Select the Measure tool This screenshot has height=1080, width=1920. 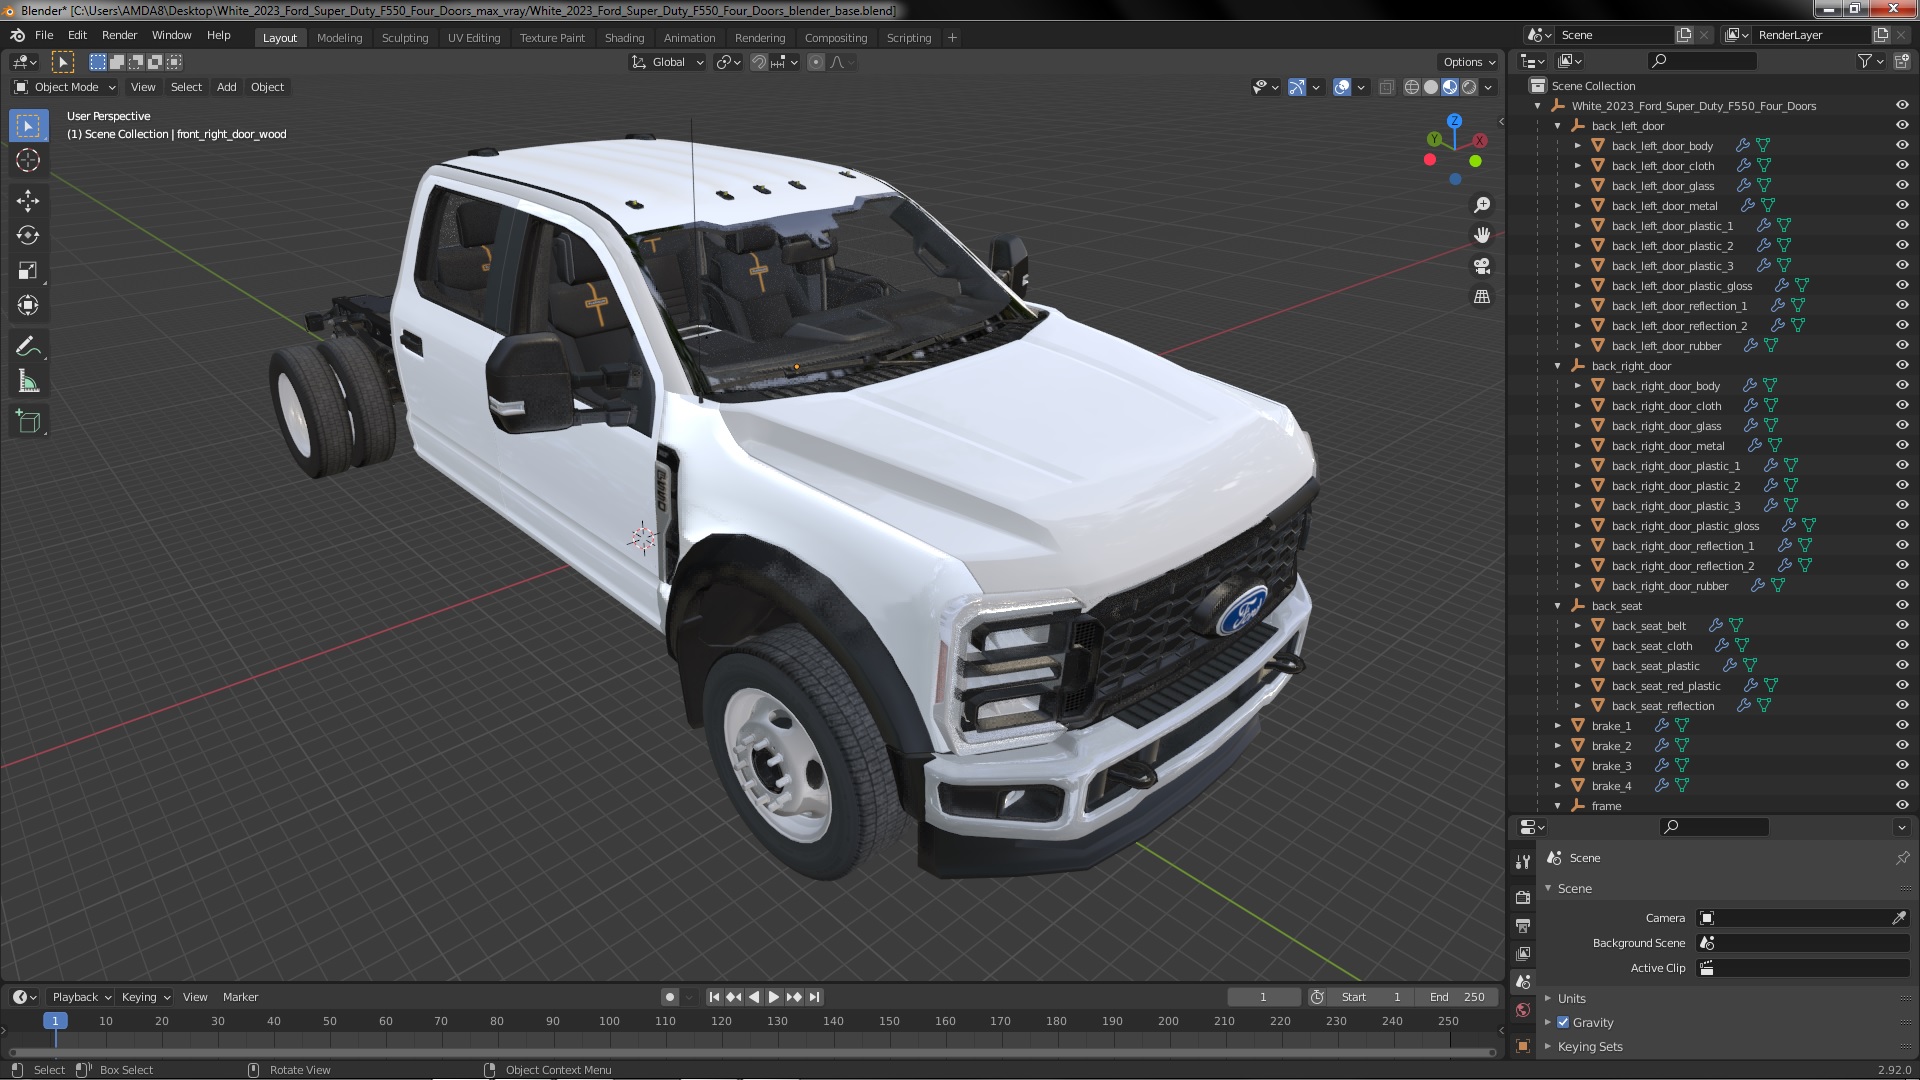[28, 382]
